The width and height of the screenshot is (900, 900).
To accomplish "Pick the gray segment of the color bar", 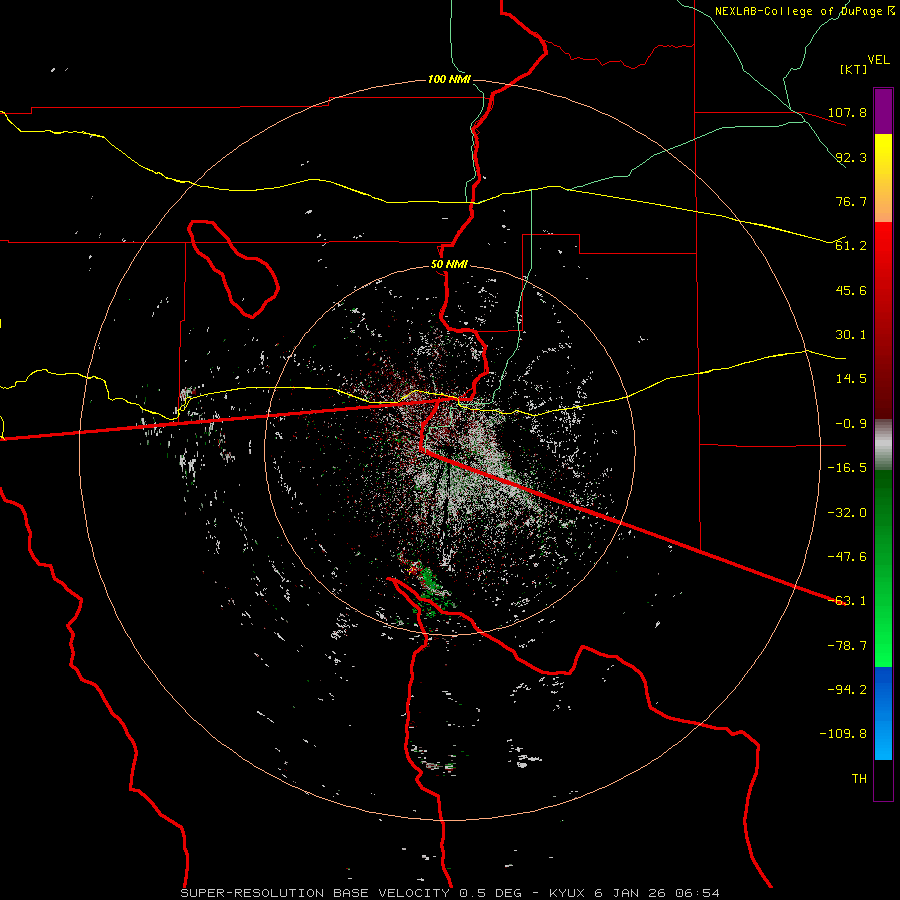I will 883,445.
